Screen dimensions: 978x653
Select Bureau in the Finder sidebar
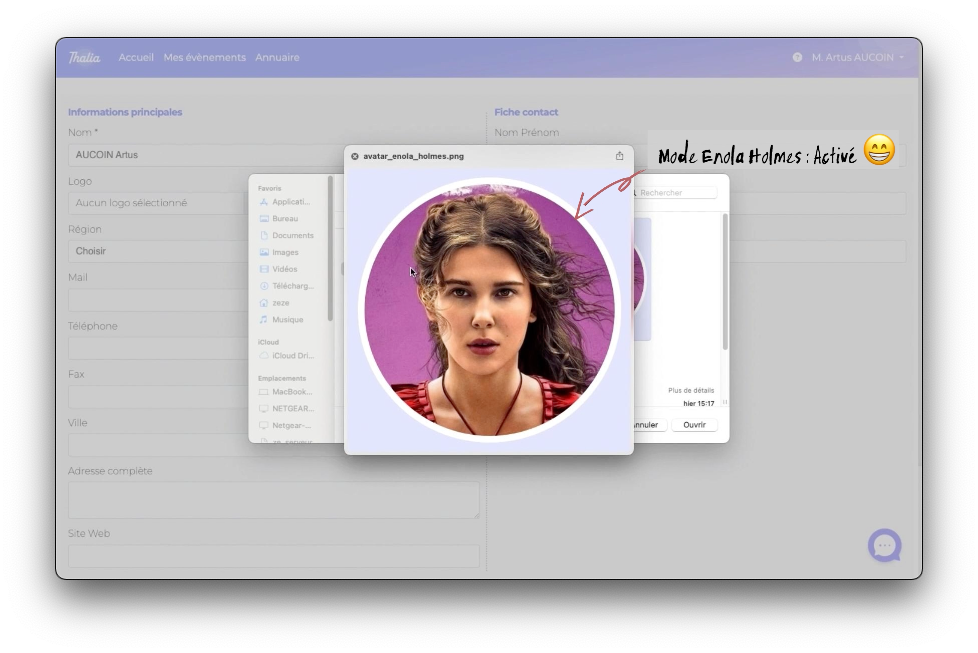point(284,218)
